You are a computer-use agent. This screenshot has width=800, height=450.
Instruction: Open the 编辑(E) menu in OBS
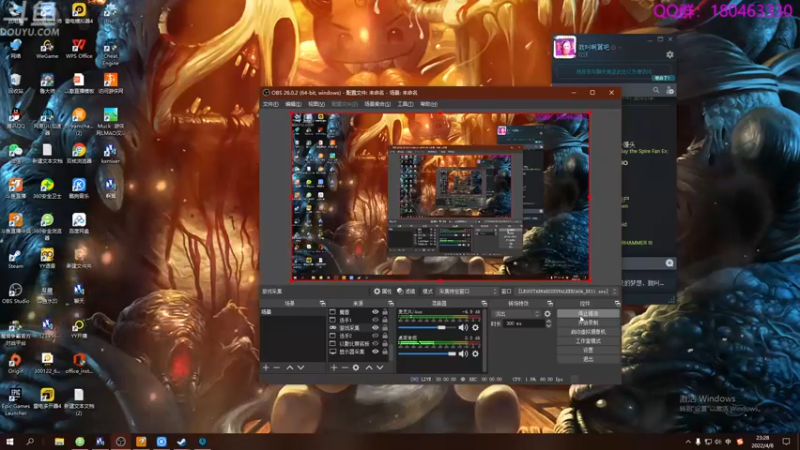293,104
